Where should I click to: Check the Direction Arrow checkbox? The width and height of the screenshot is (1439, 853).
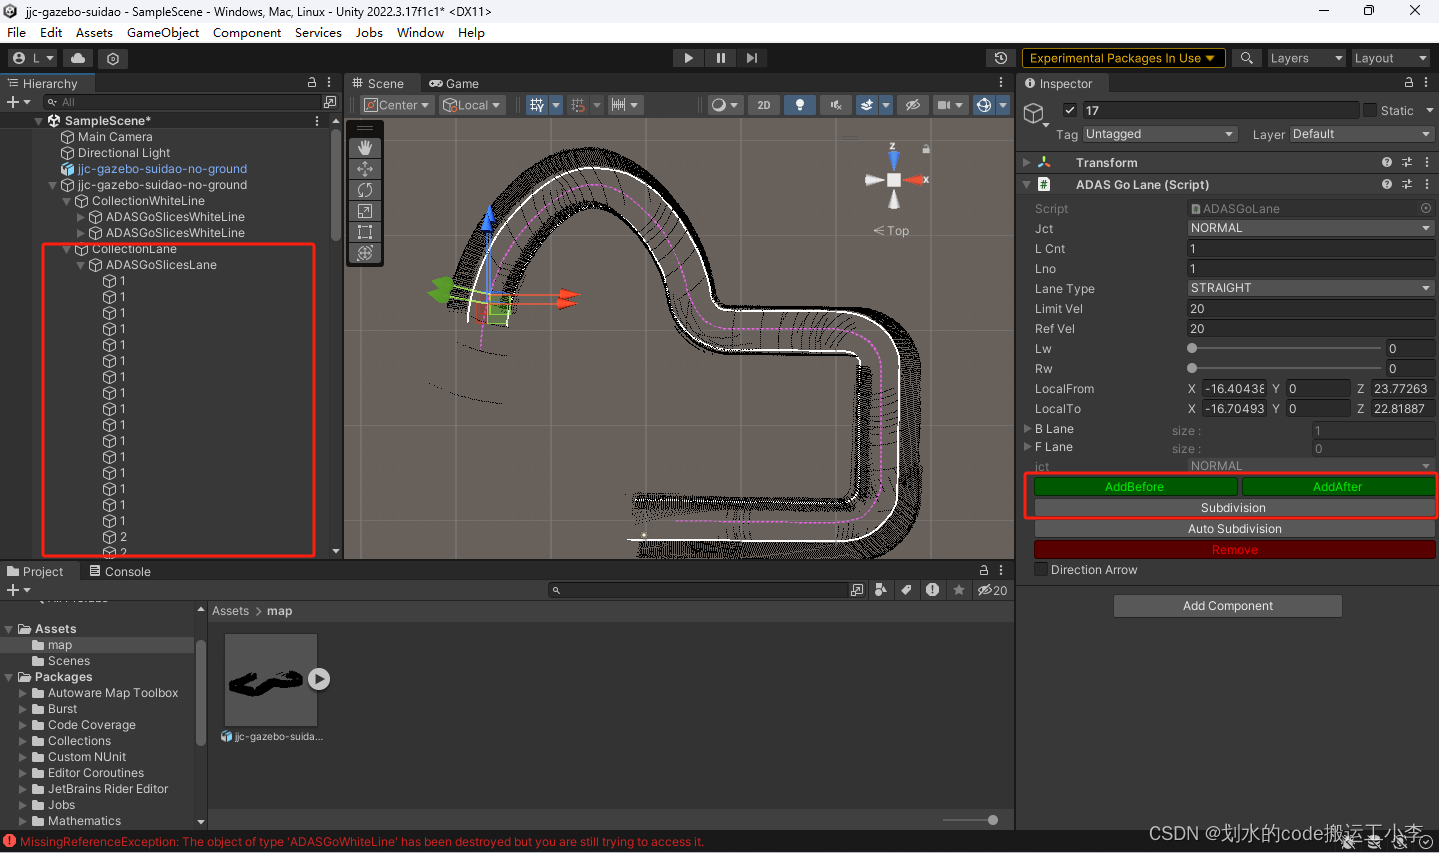(x=1041, y=570)
